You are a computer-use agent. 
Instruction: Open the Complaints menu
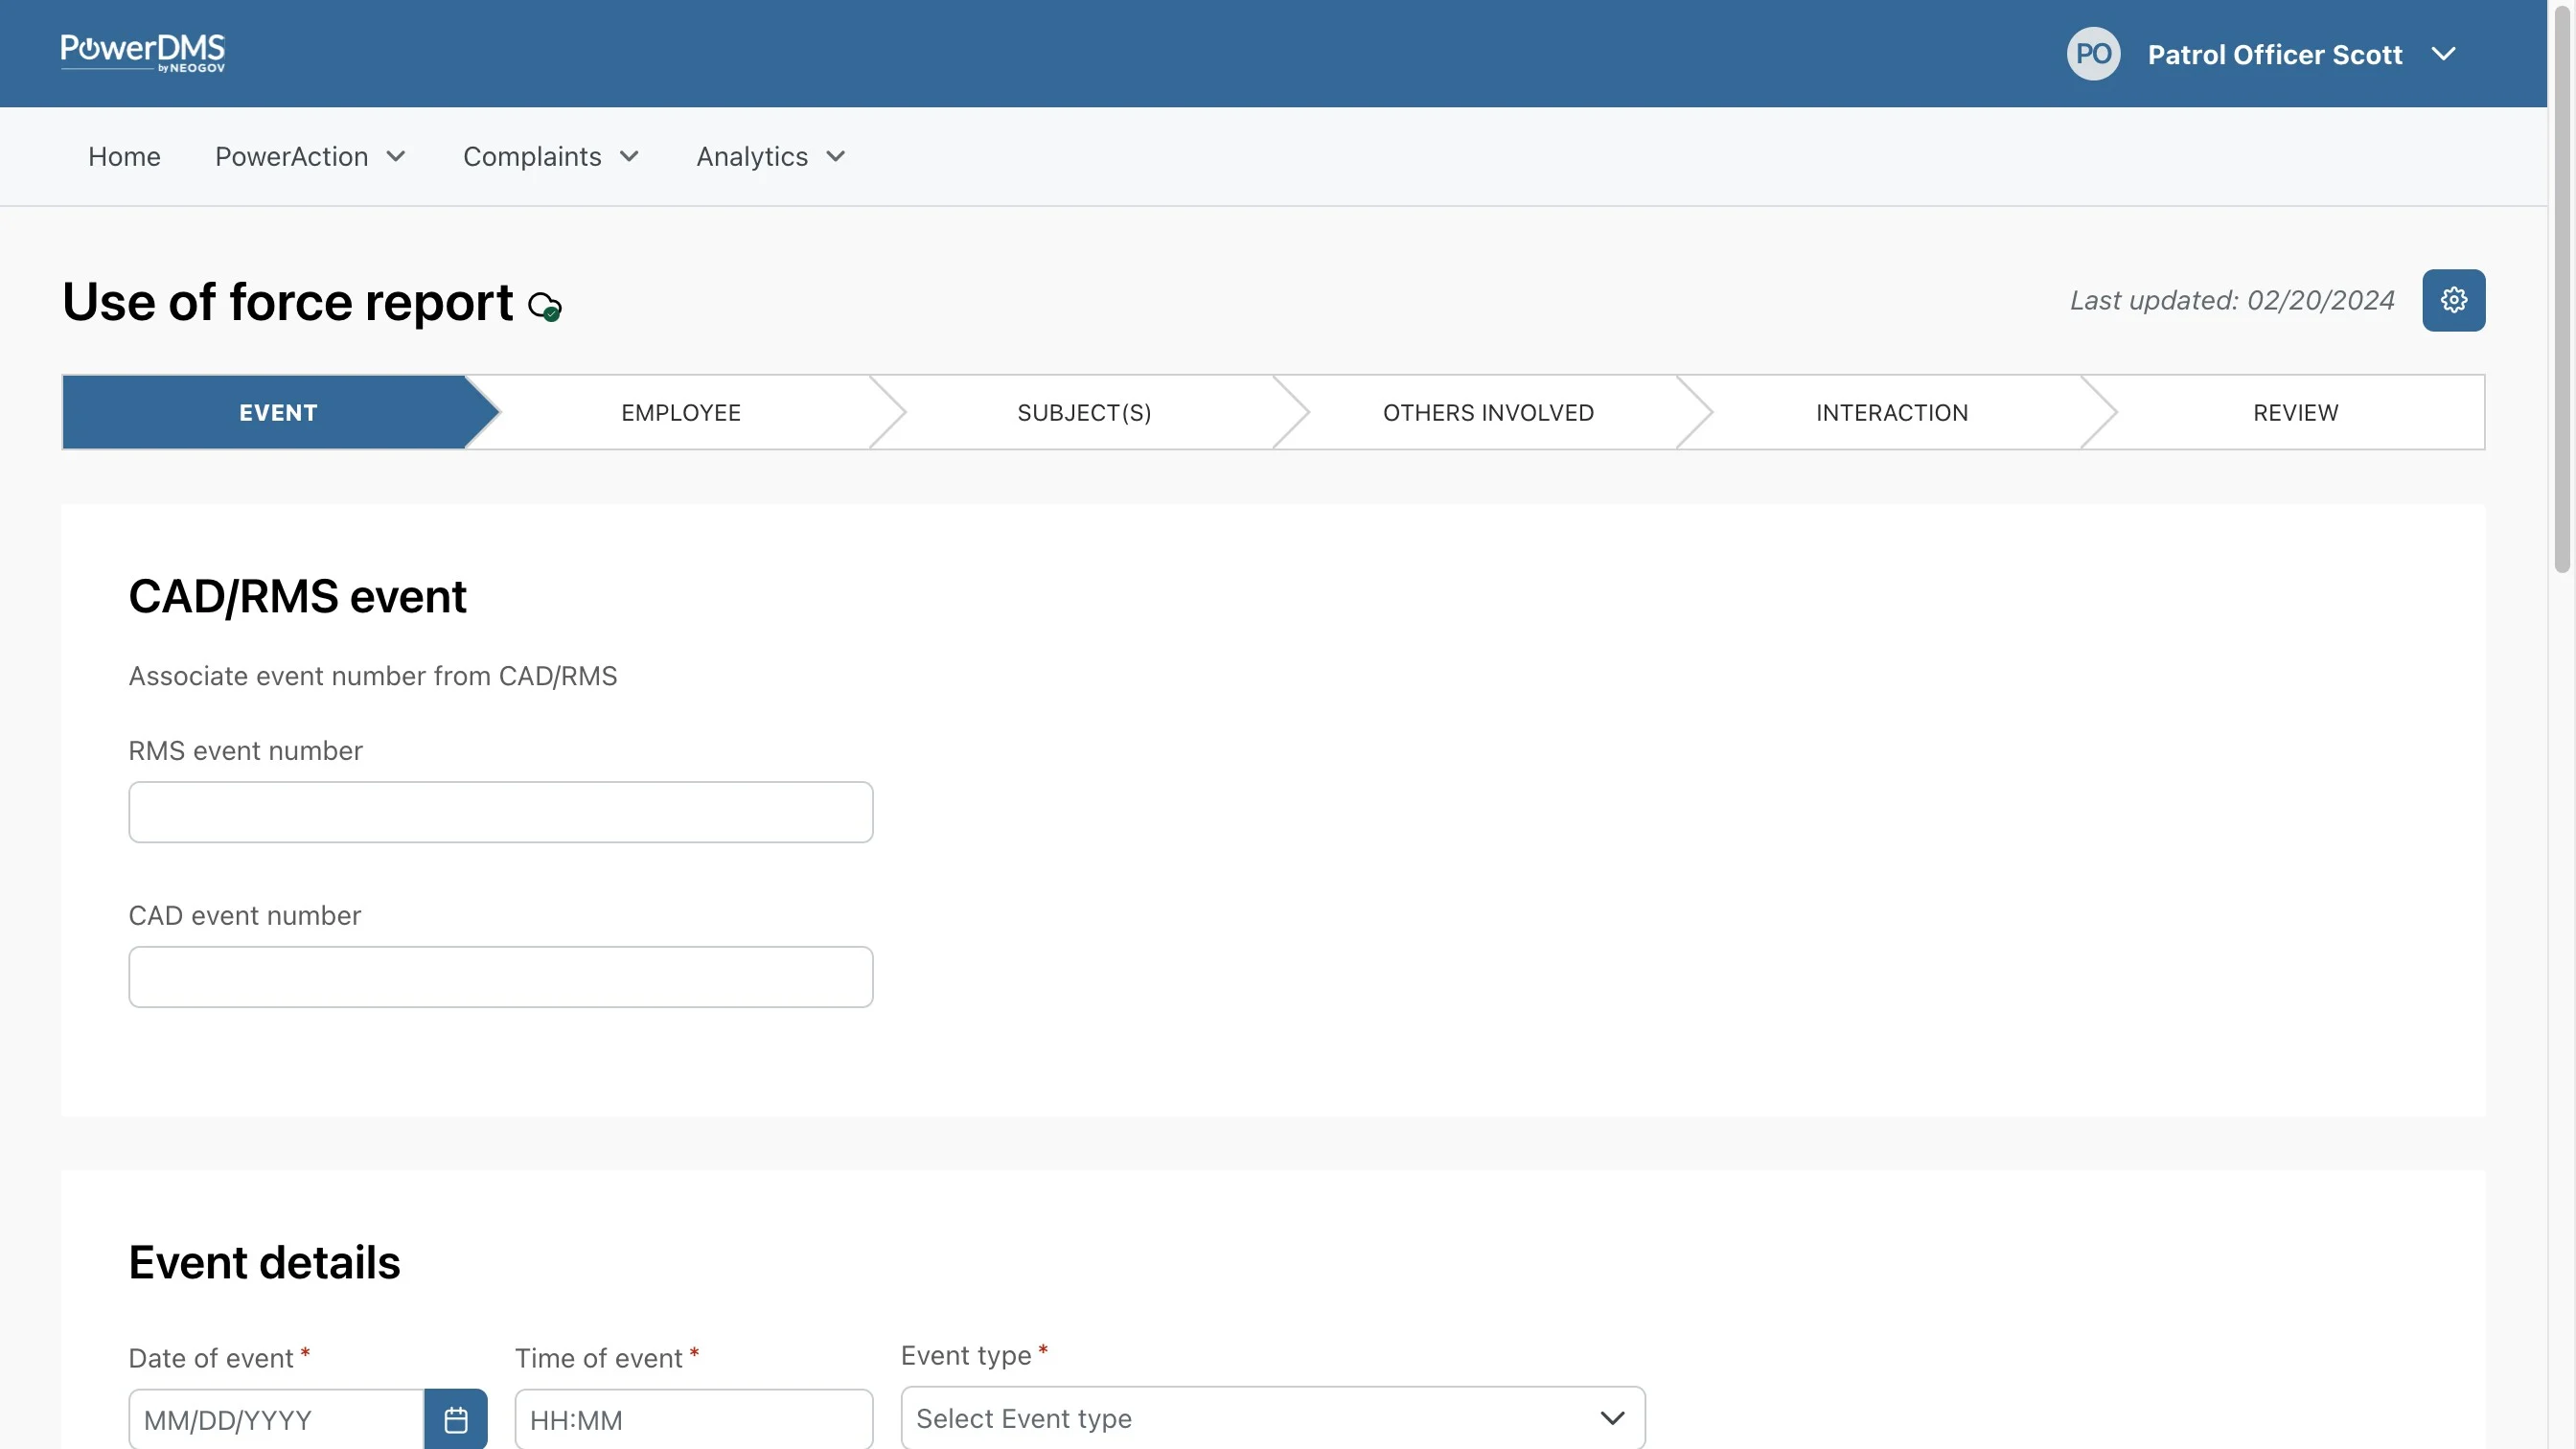tap(532, 157)
